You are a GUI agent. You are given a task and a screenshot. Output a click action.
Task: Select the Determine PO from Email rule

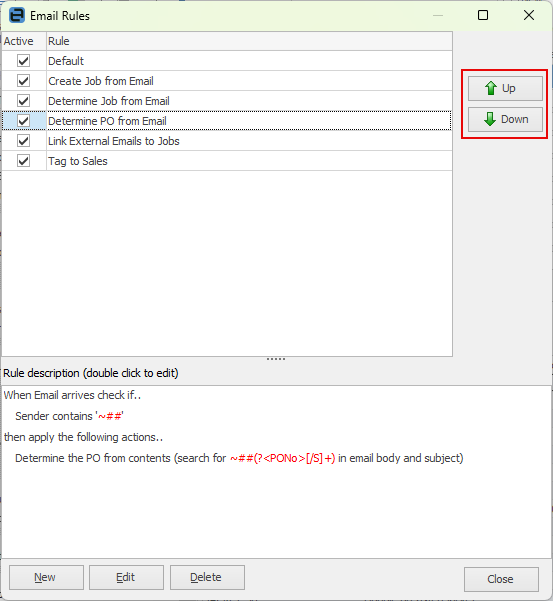227,121
